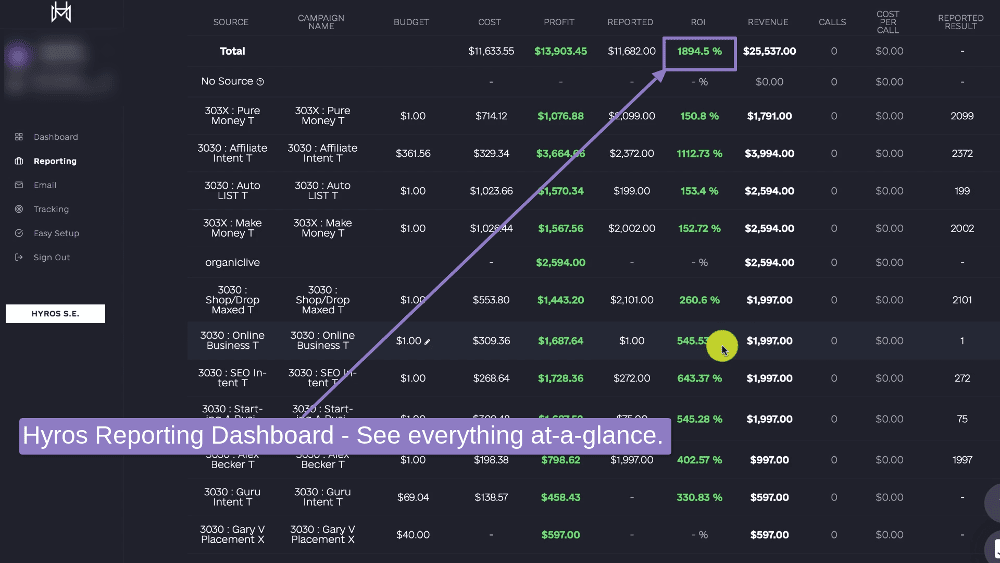Click source 303X : Make Money T
The image size is (1000, 563).
232,228
